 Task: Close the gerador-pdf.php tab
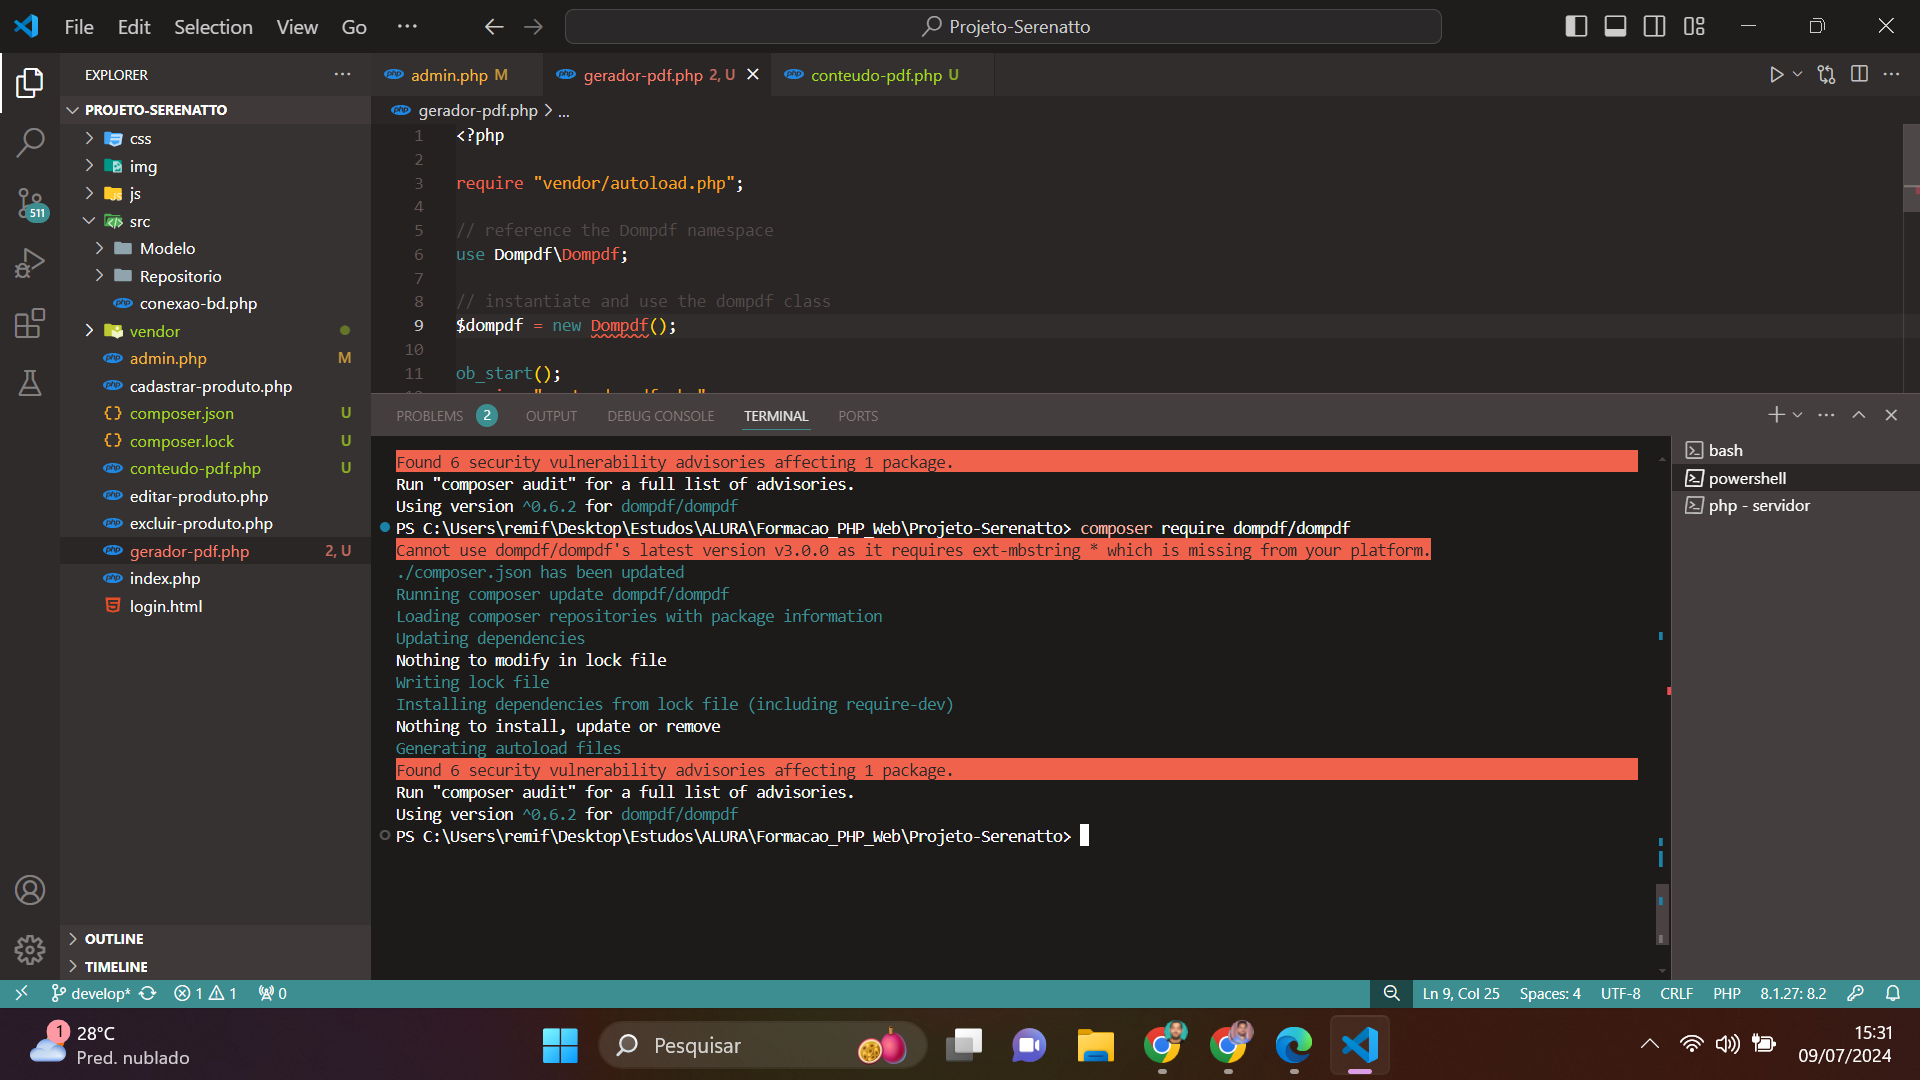click(753, 75)
